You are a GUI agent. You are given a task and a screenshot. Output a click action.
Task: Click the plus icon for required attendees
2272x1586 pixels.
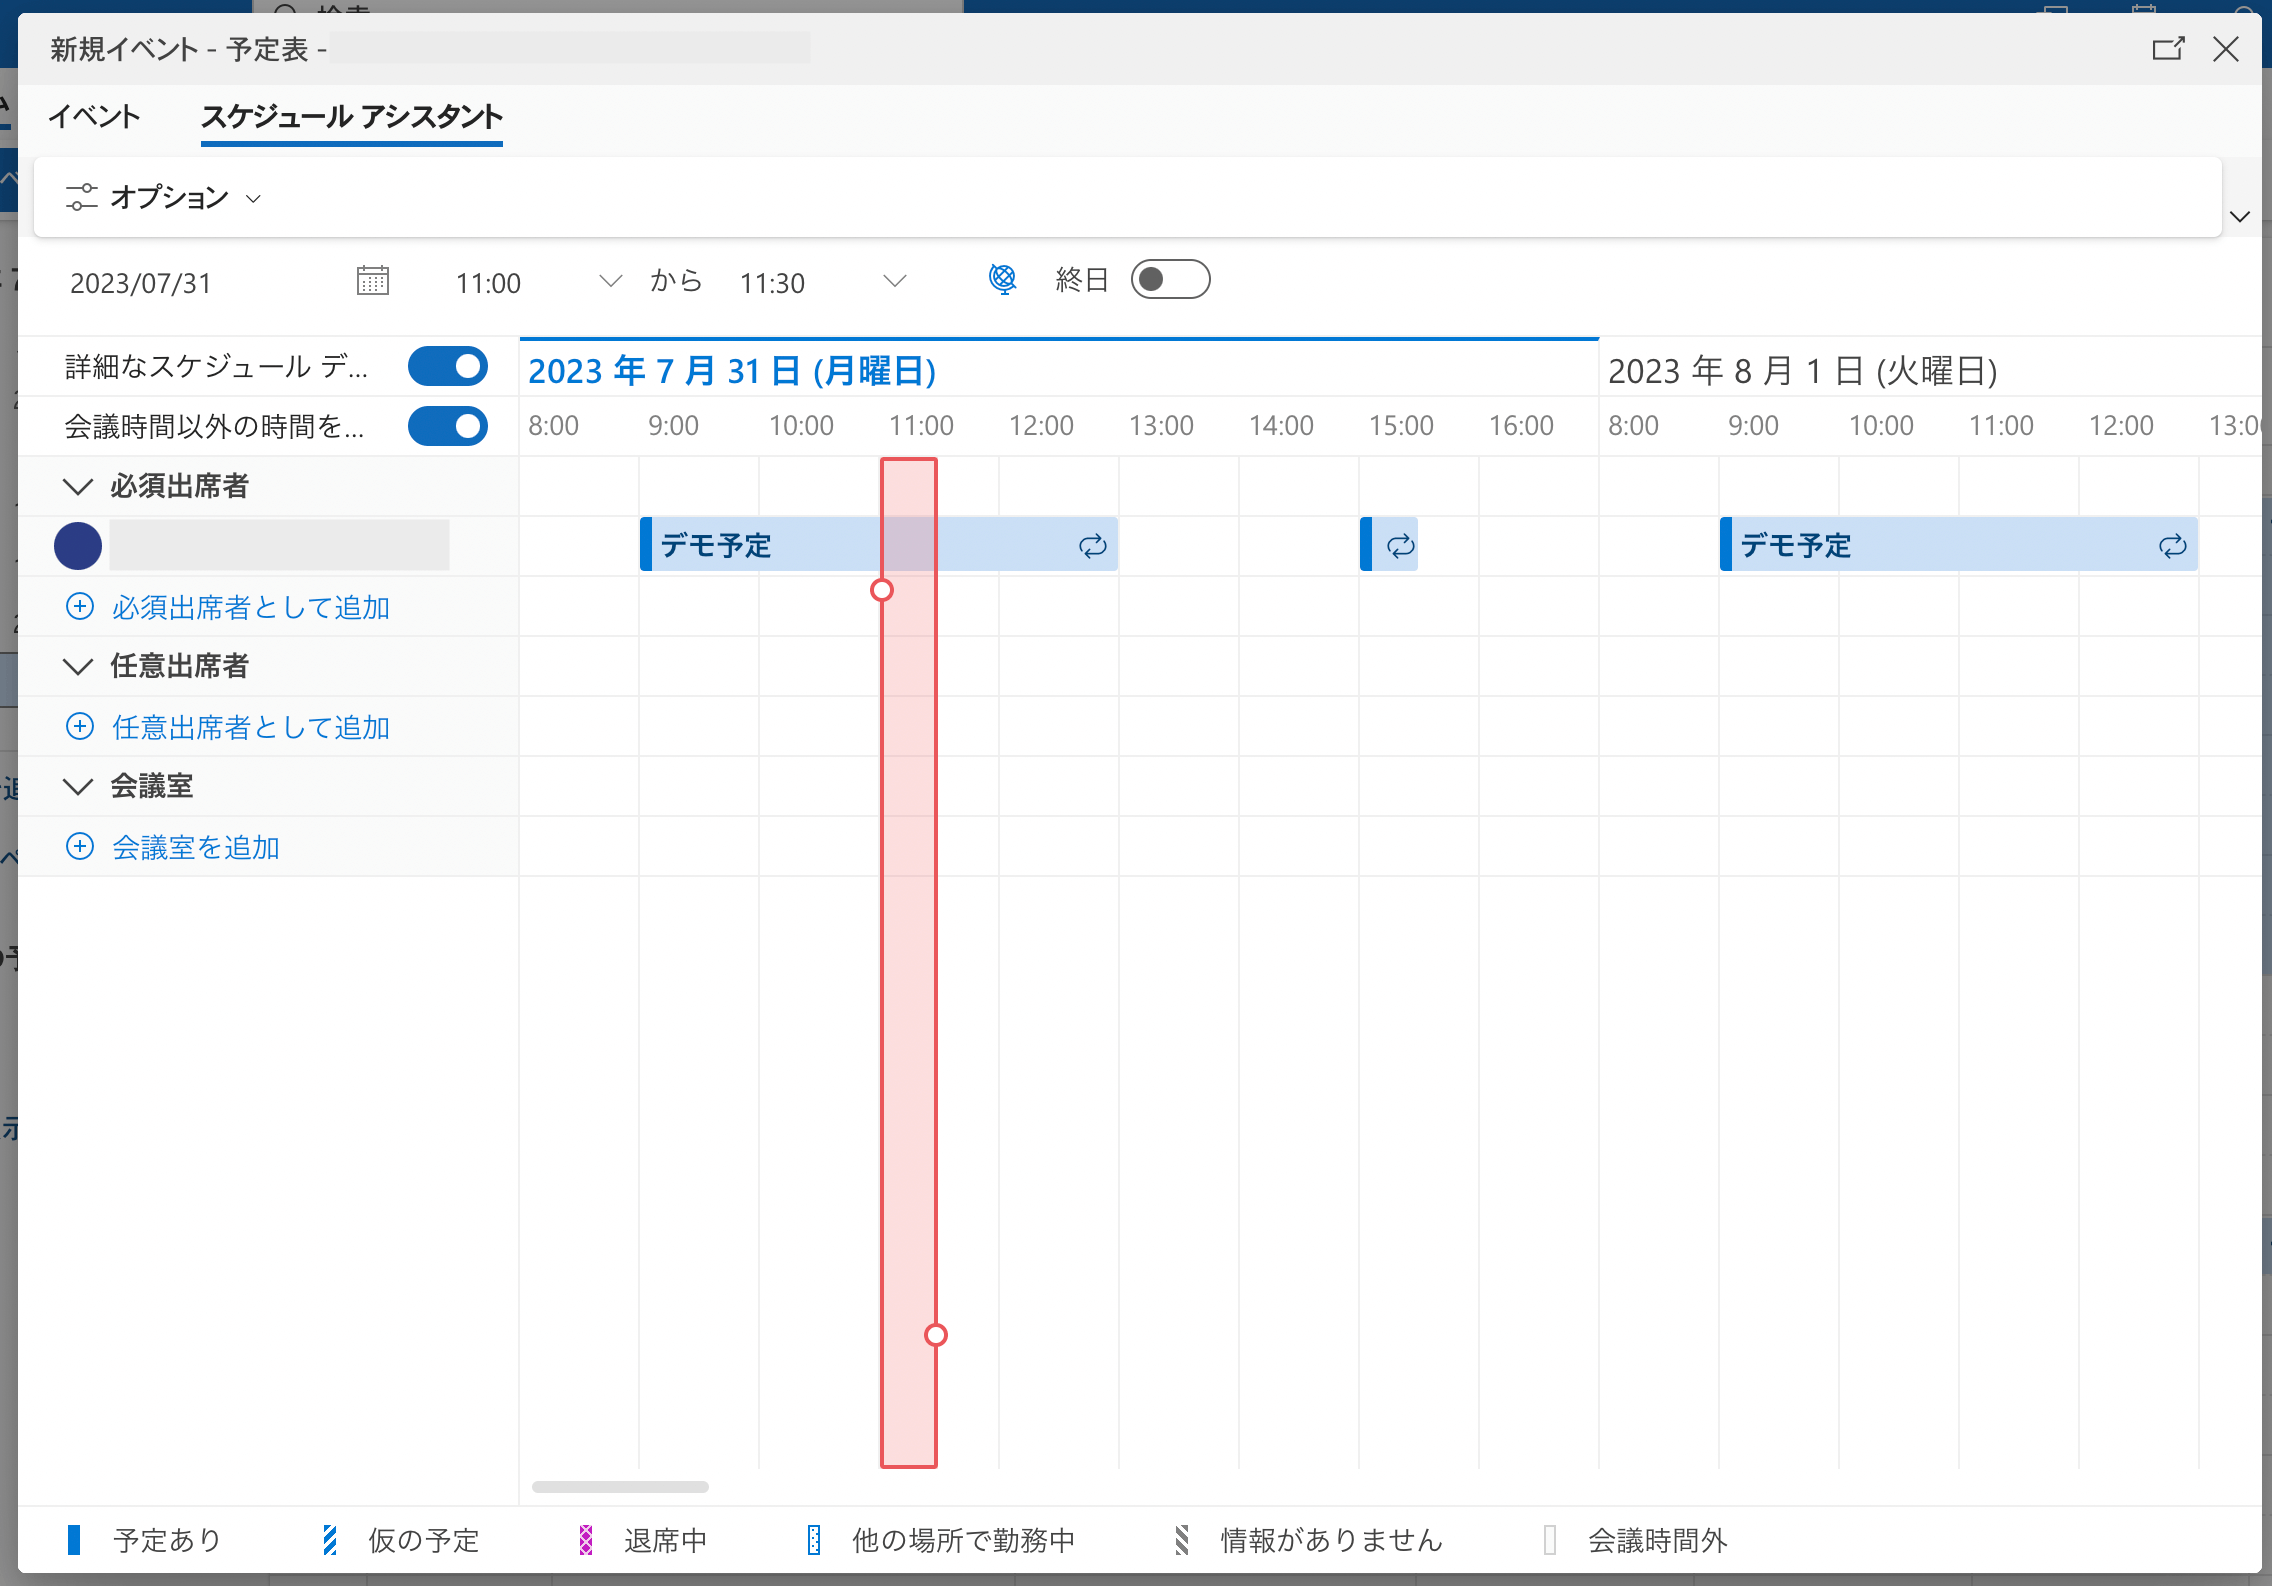80,606
